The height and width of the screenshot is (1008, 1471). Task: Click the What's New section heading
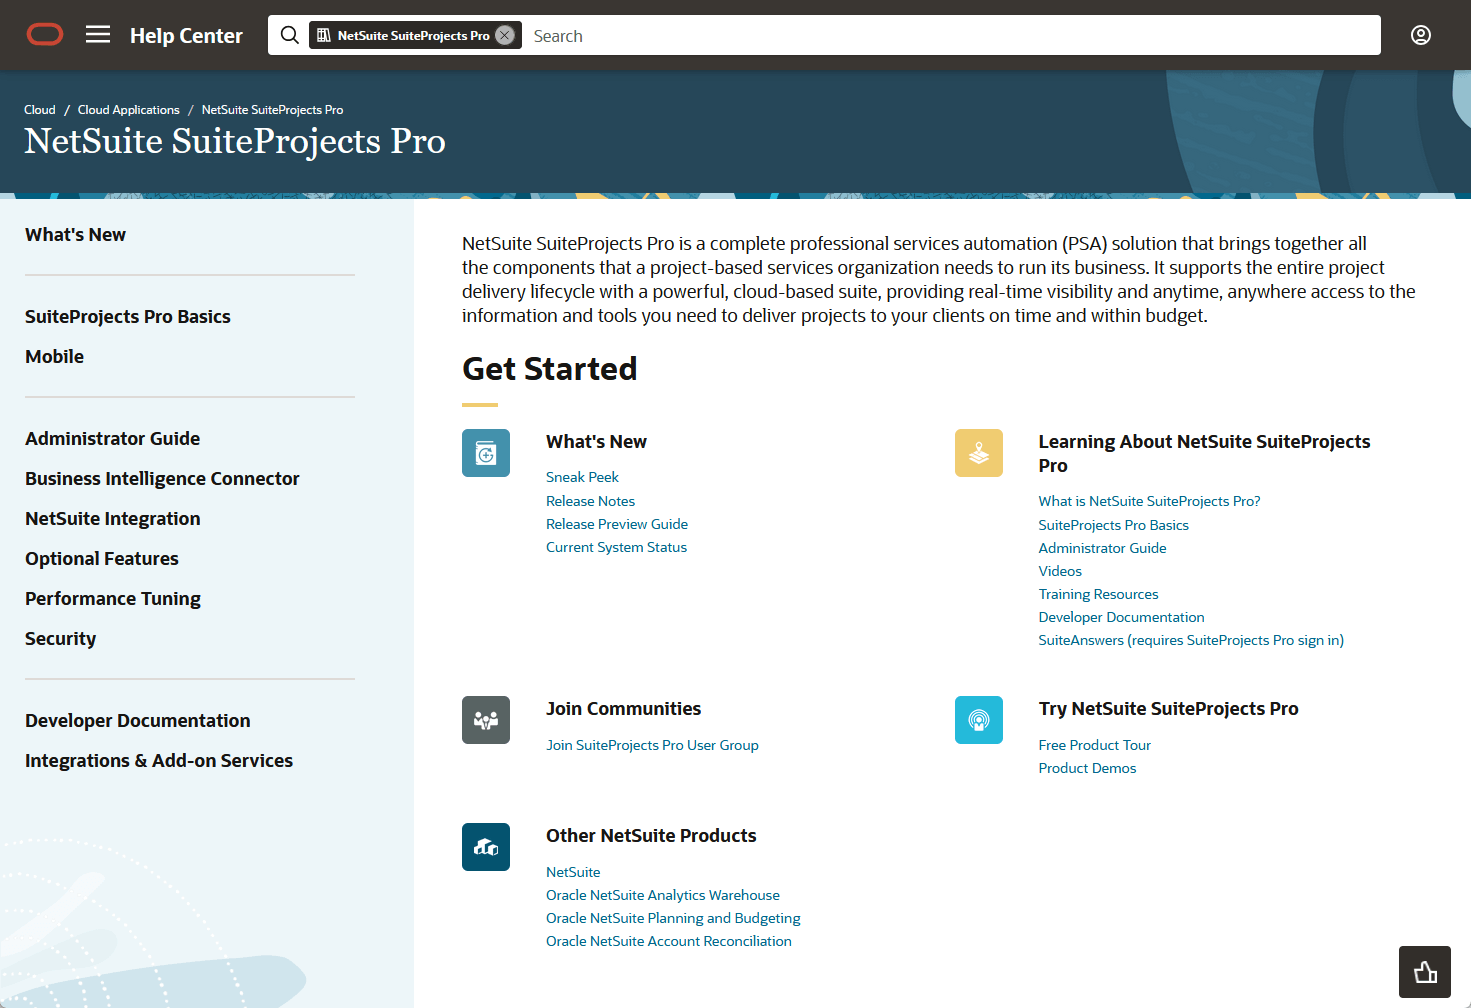[x=596, y=442]
